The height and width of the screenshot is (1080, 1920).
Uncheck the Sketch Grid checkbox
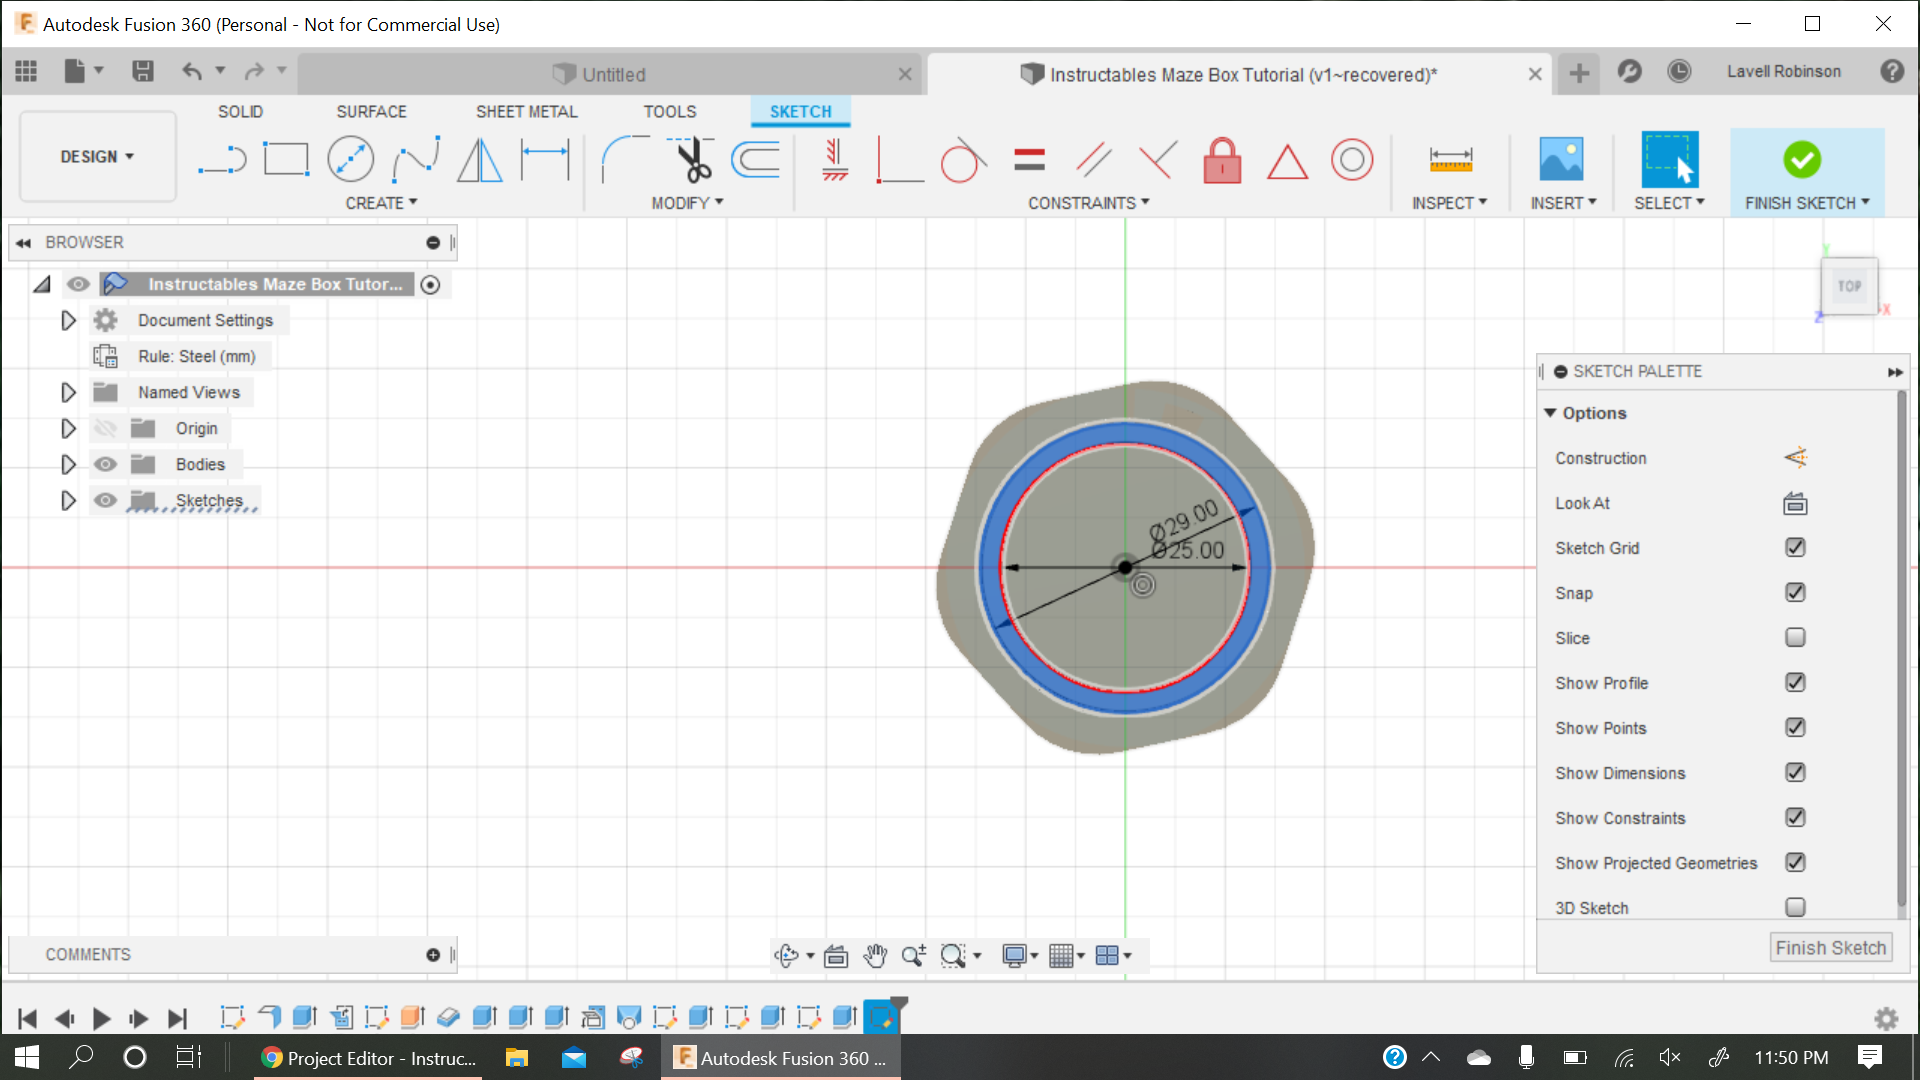click(1795, 548)
